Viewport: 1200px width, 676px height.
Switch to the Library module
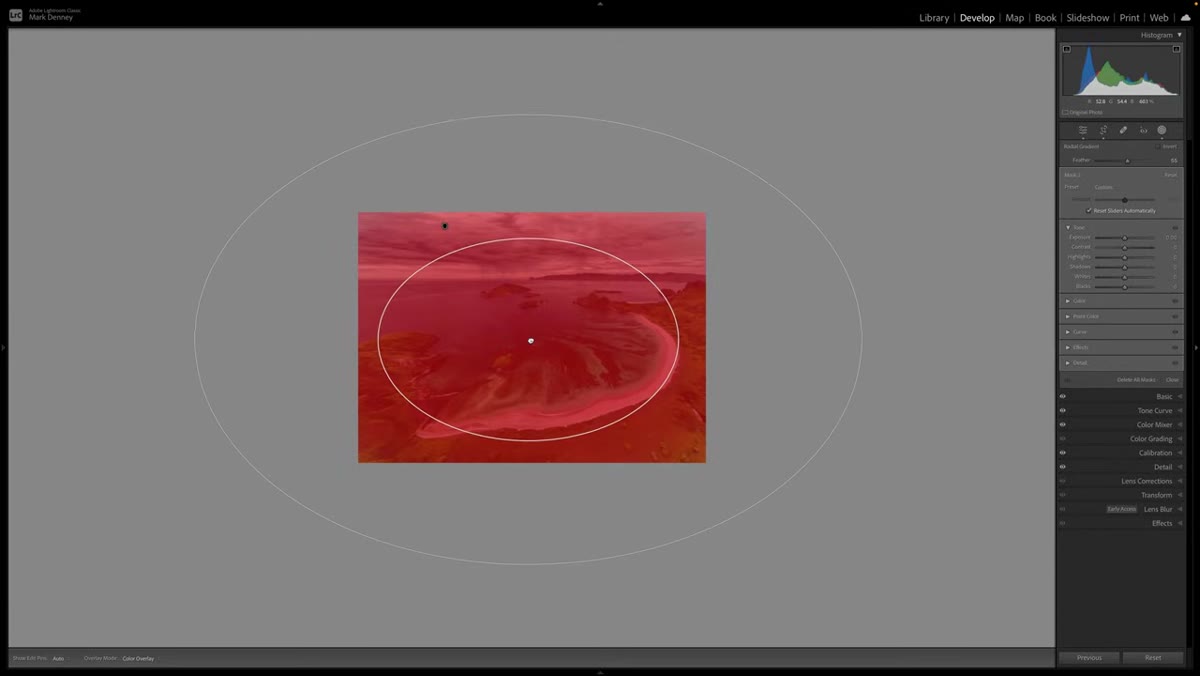tap(934, 18)
